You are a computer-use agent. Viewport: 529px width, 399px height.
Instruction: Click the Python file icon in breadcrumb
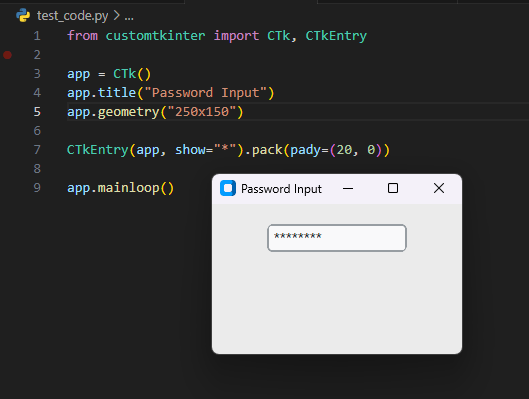pyautogui.click(x=23, y=16)
